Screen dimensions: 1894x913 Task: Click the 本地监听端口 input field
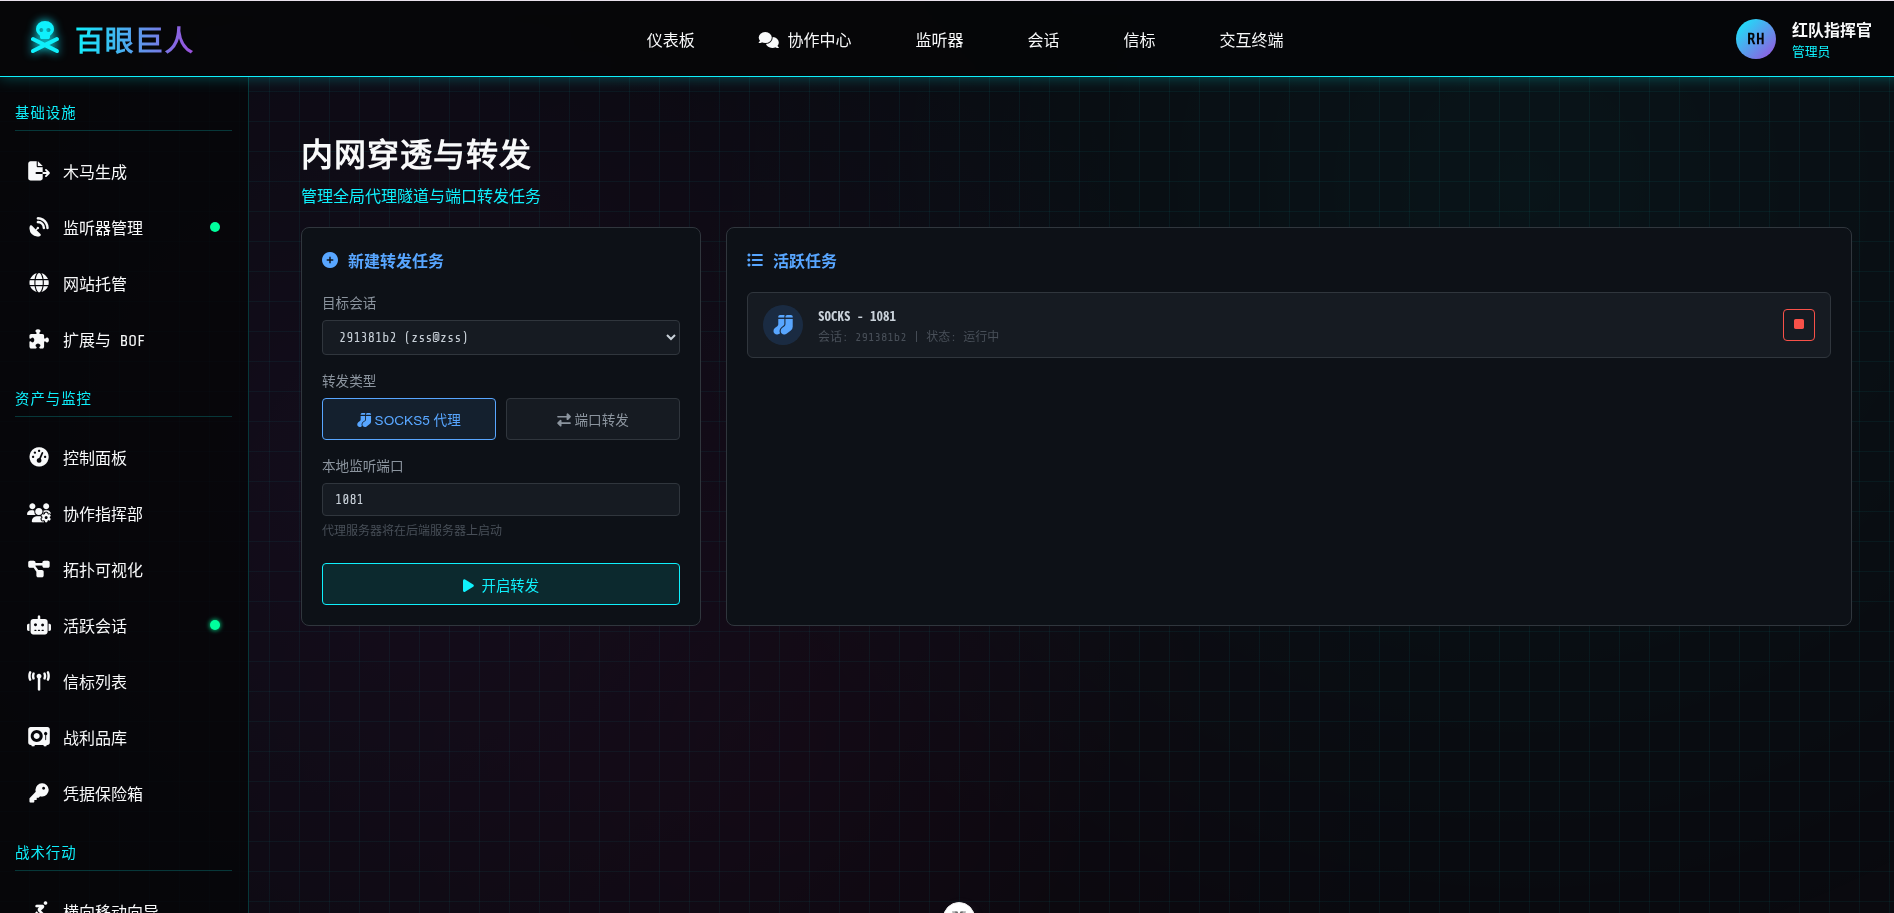[500, 500]
